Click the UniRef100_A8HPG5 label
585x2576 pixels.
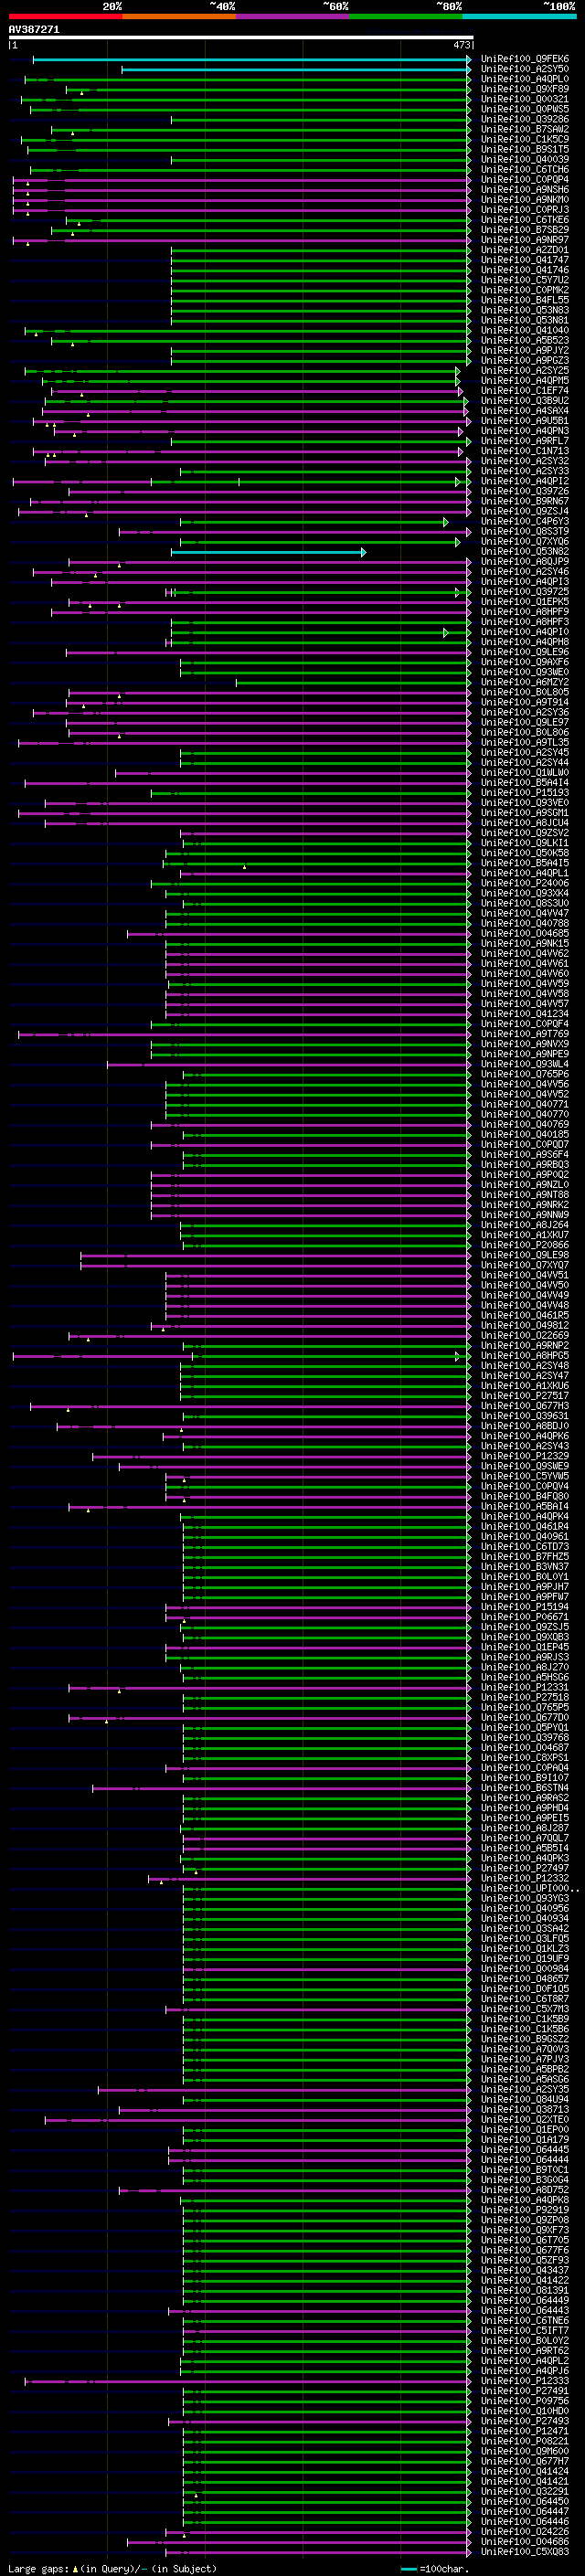[525, 1356]
